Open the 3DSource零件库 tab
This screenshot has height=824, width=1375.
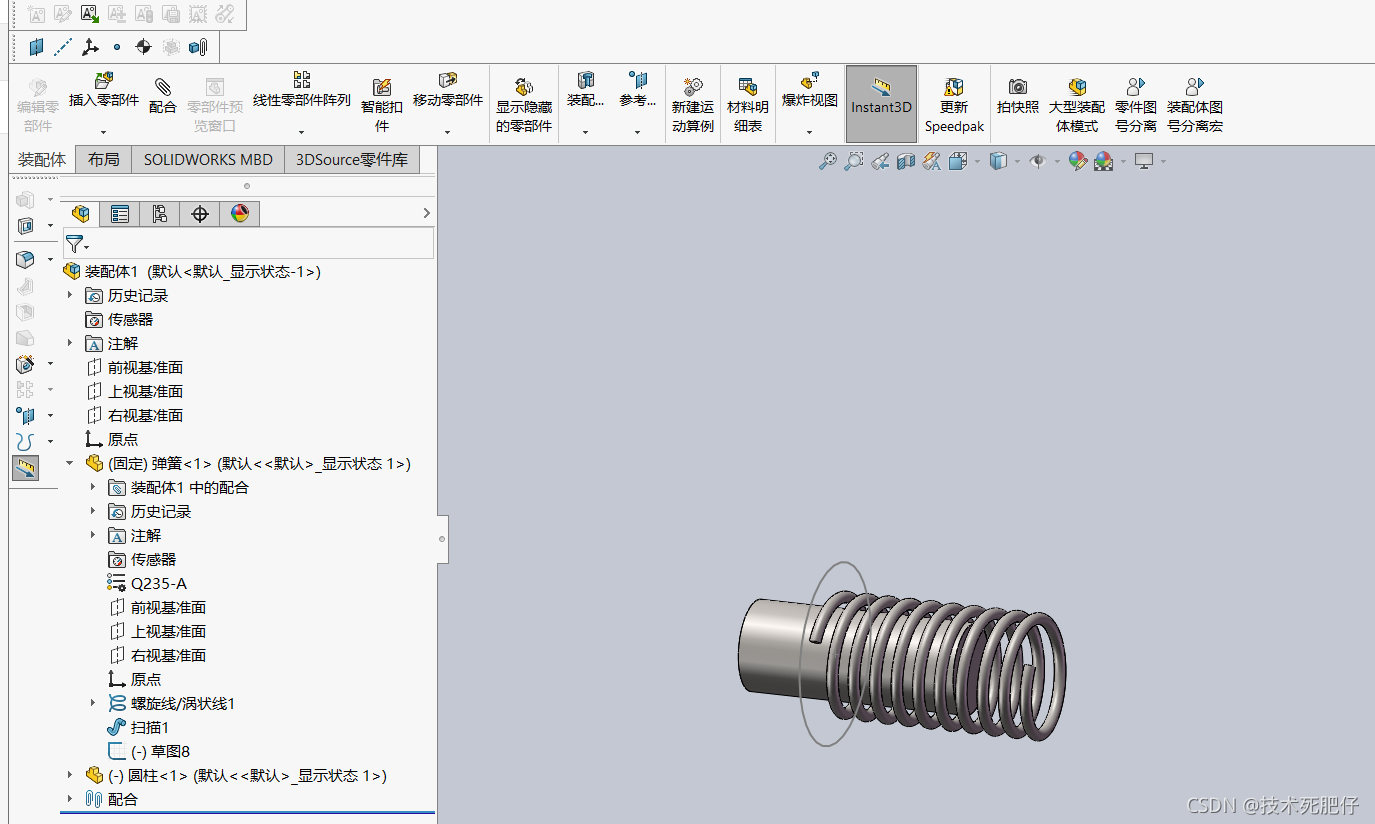[x=352, y=160]
